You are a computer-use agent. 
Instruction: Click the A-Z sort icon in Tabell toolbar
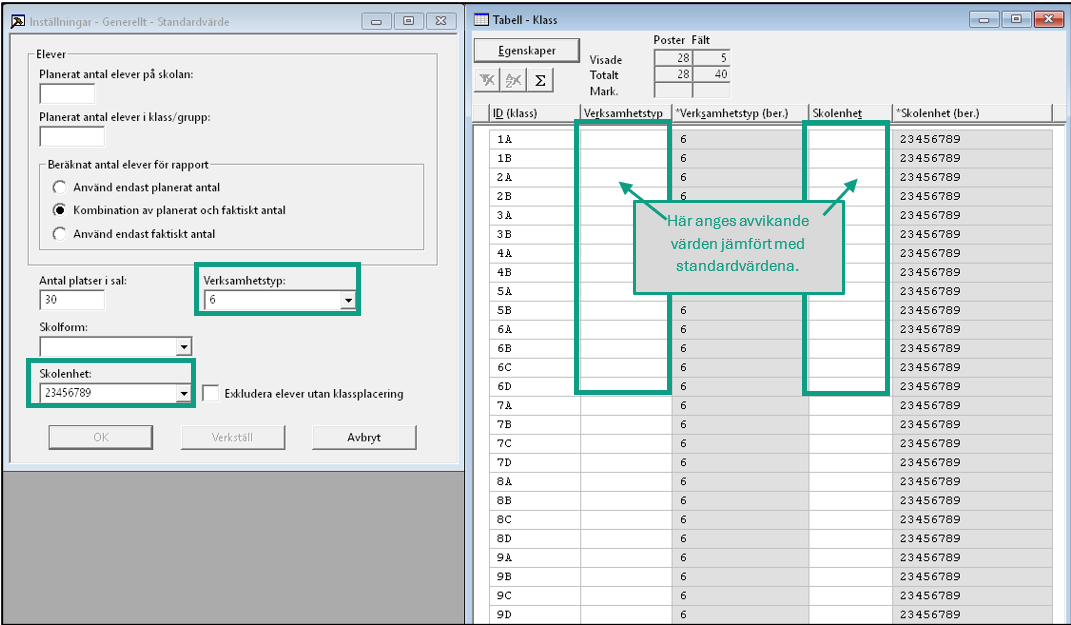tap(513, 81)
